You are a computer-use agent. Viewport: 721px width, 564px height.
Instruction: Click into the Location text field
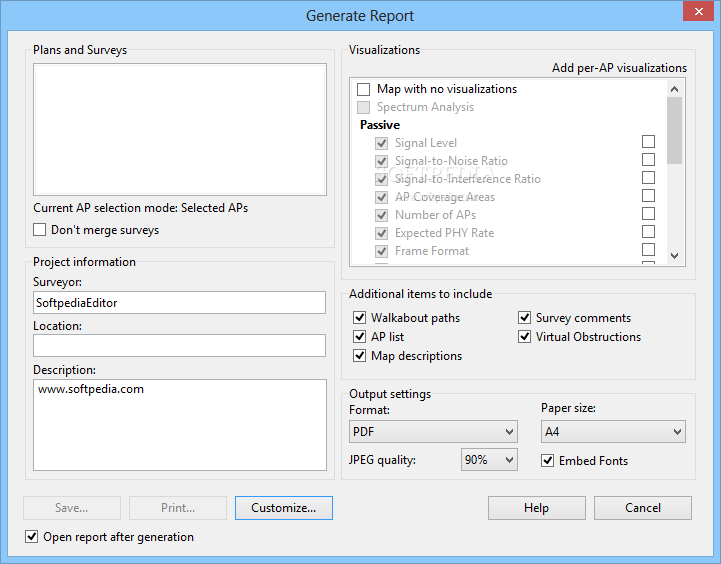coord(179,346)
